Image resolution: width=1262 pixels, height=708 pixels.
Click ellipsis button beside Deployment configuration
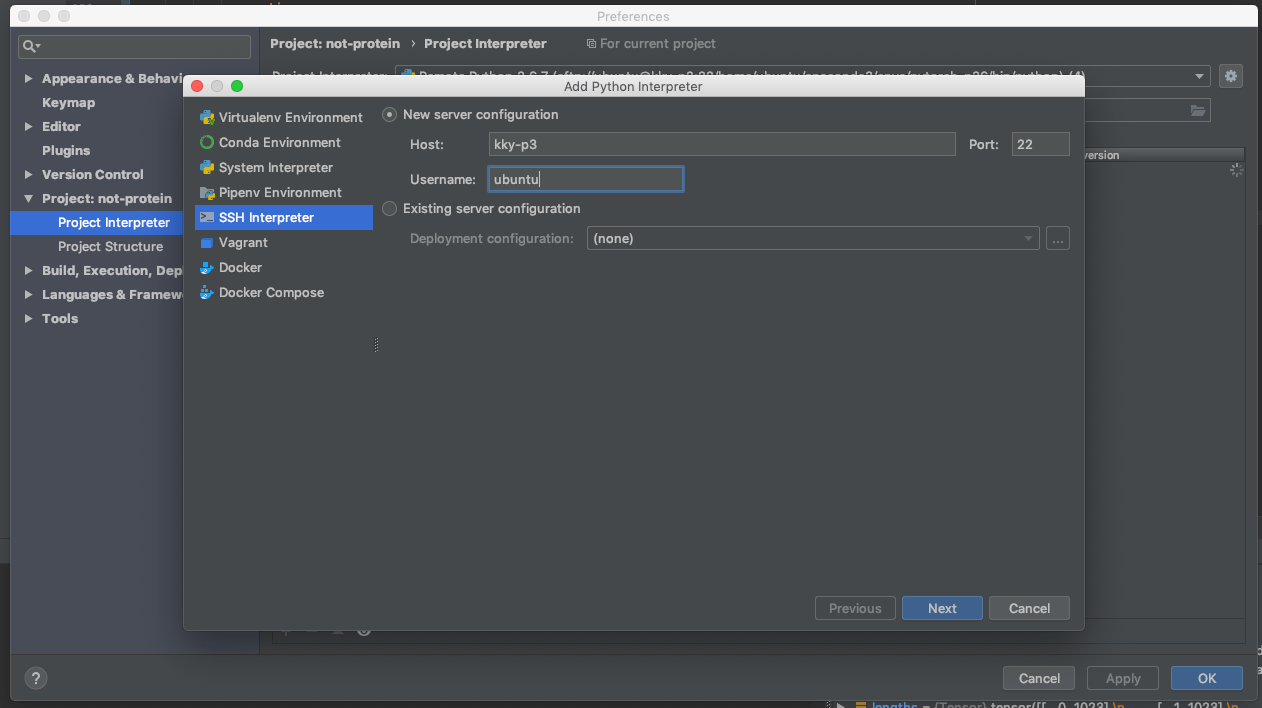(x=1058, y=238)
